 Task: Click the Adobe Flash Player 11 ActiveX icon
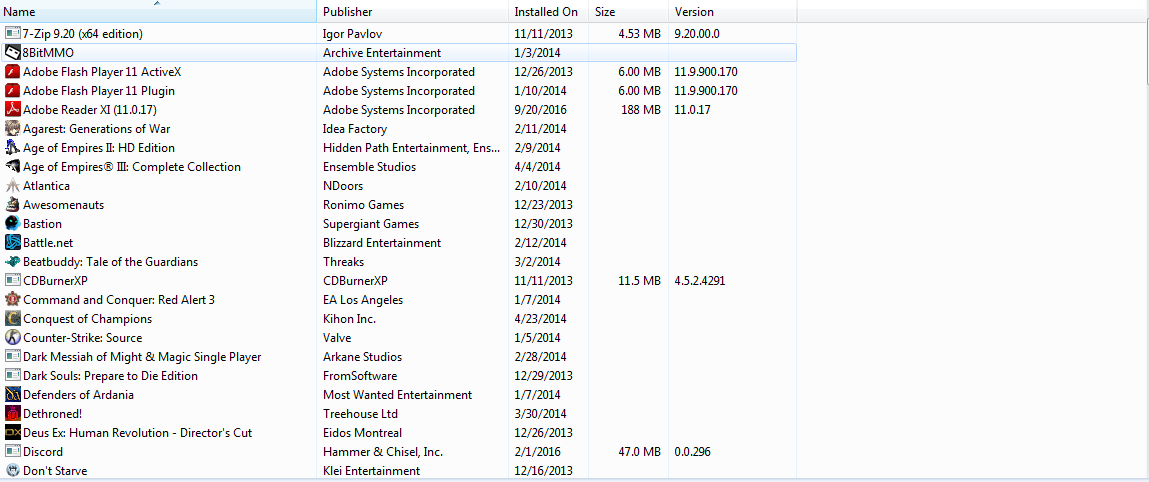pyautogui.click(x=12, y=72)
